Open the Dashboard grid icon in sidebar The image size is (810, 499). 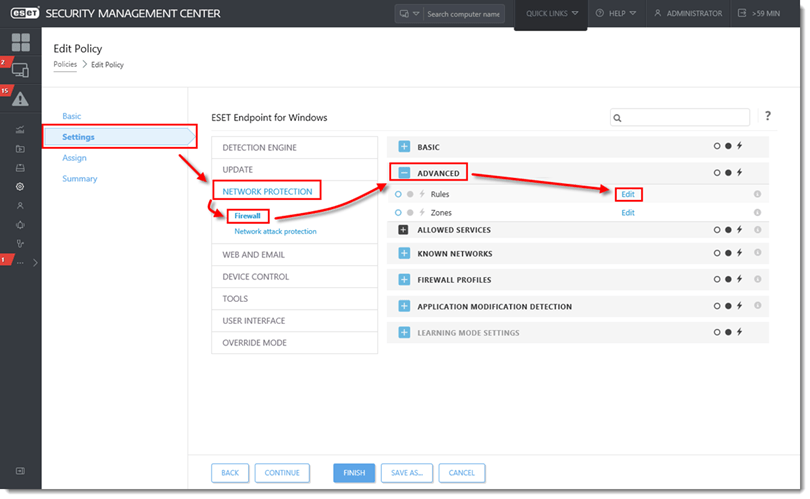pyautogui.click(x=21, y=42)
